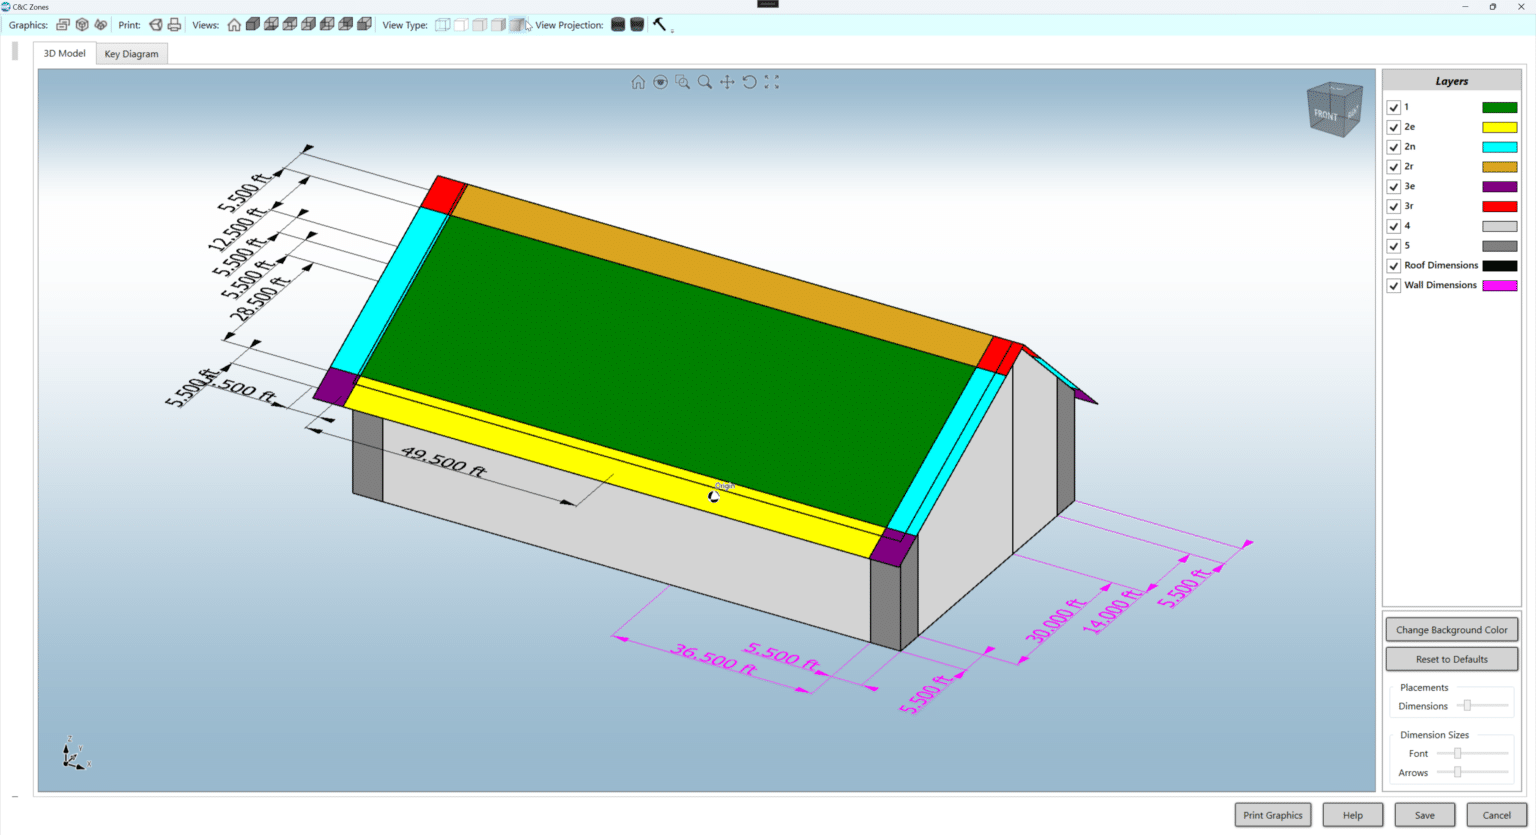1536x835 pixels.
Task: Hide layer 2n by unchecking it
Action: (x=1394, y=146)
